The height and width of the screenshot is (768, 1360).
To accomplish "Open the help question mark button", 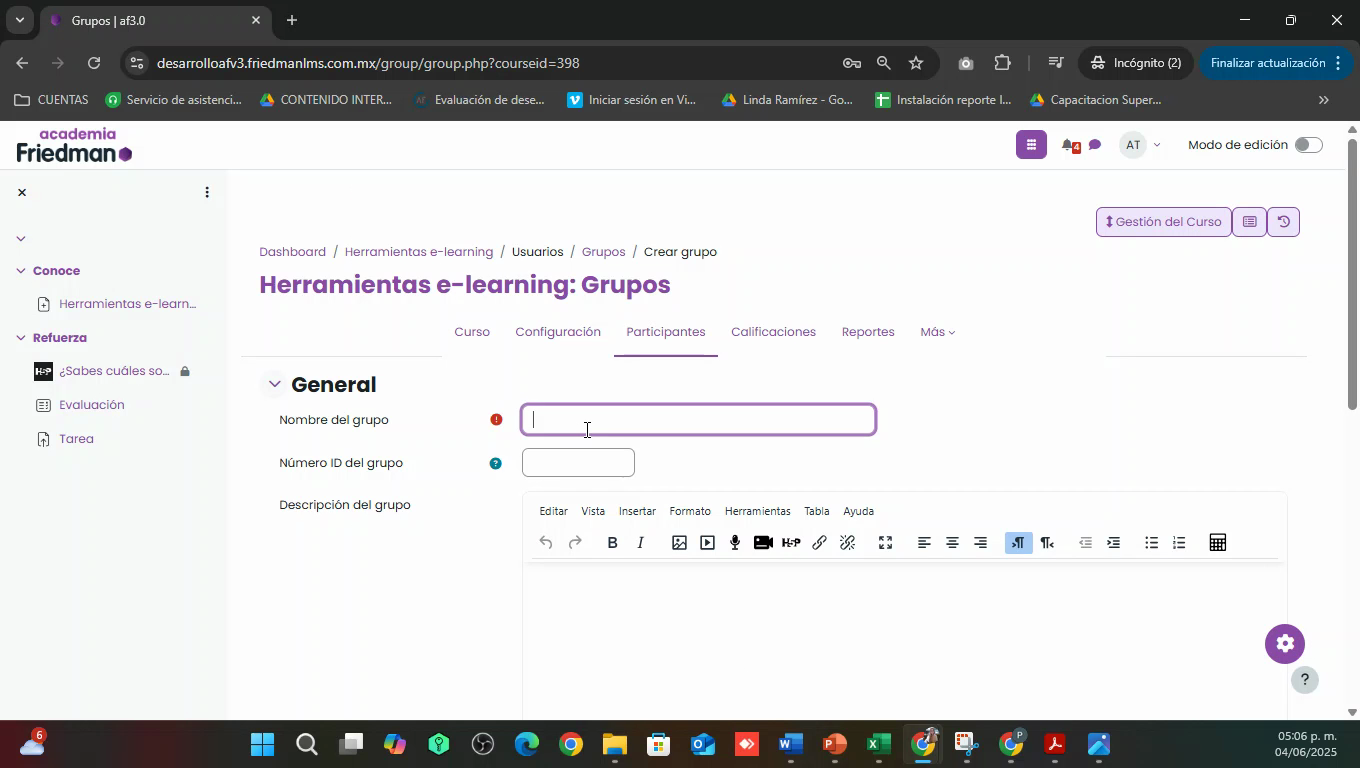I will coord(1304,680).
